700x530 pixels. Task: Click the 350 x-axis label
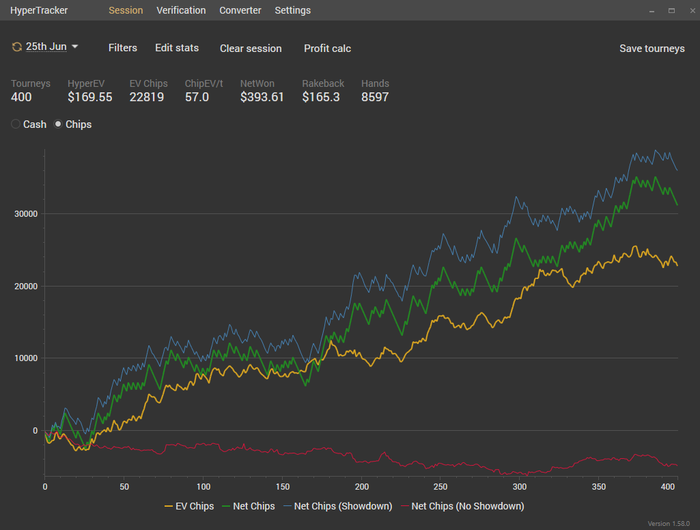pyautogui.click(x=599, y=487)
